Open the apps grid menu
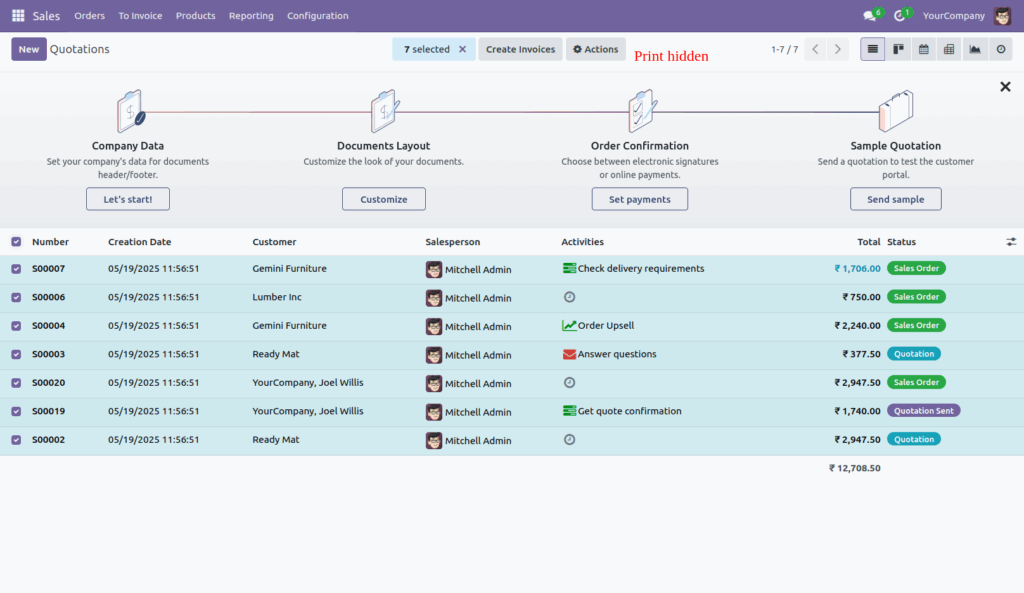Viewport: 1024px width, 593px height. pos(16,15)
